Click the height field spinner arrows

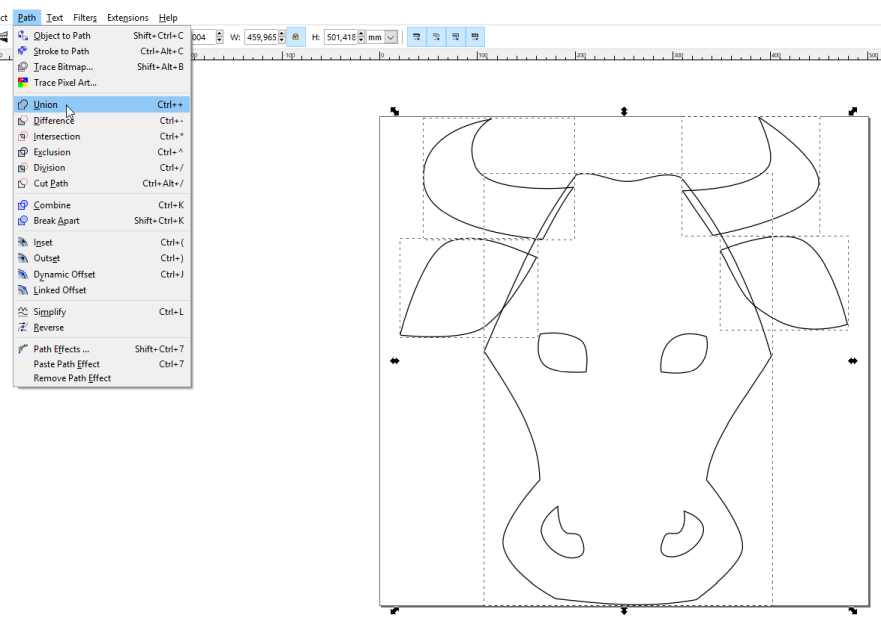point(362,37)
